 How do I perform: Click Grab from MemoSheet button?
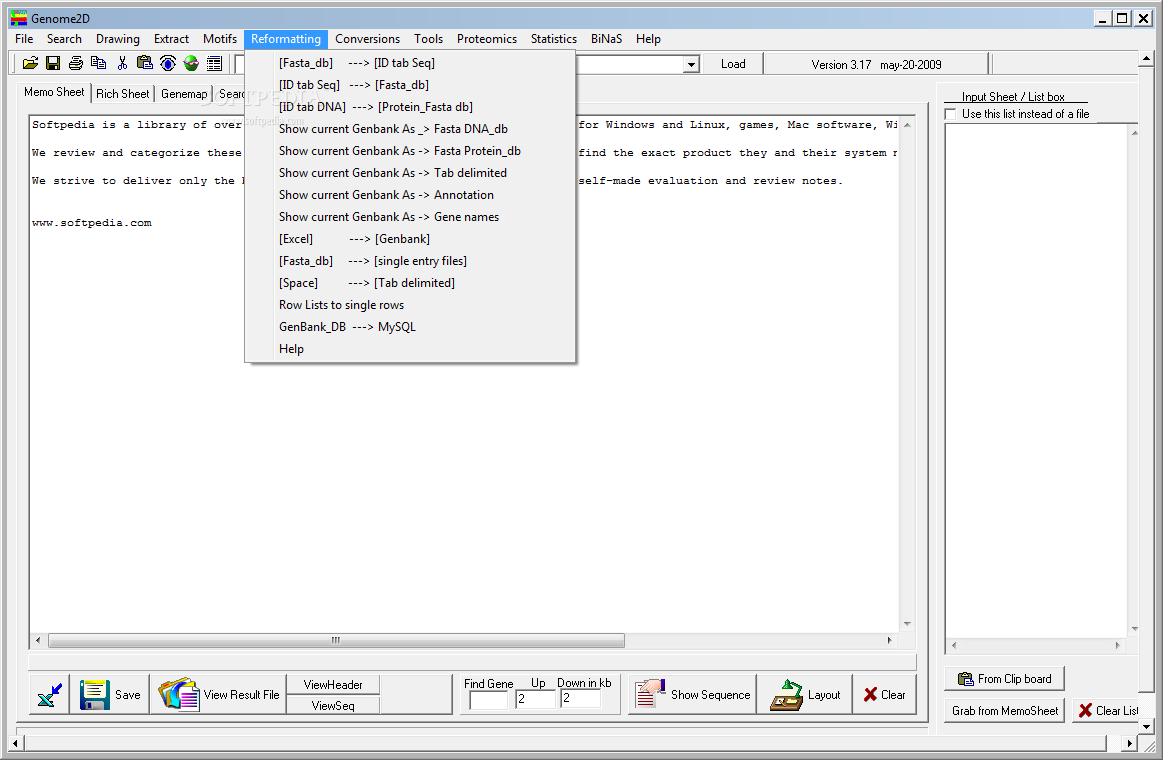[1005, 710]
